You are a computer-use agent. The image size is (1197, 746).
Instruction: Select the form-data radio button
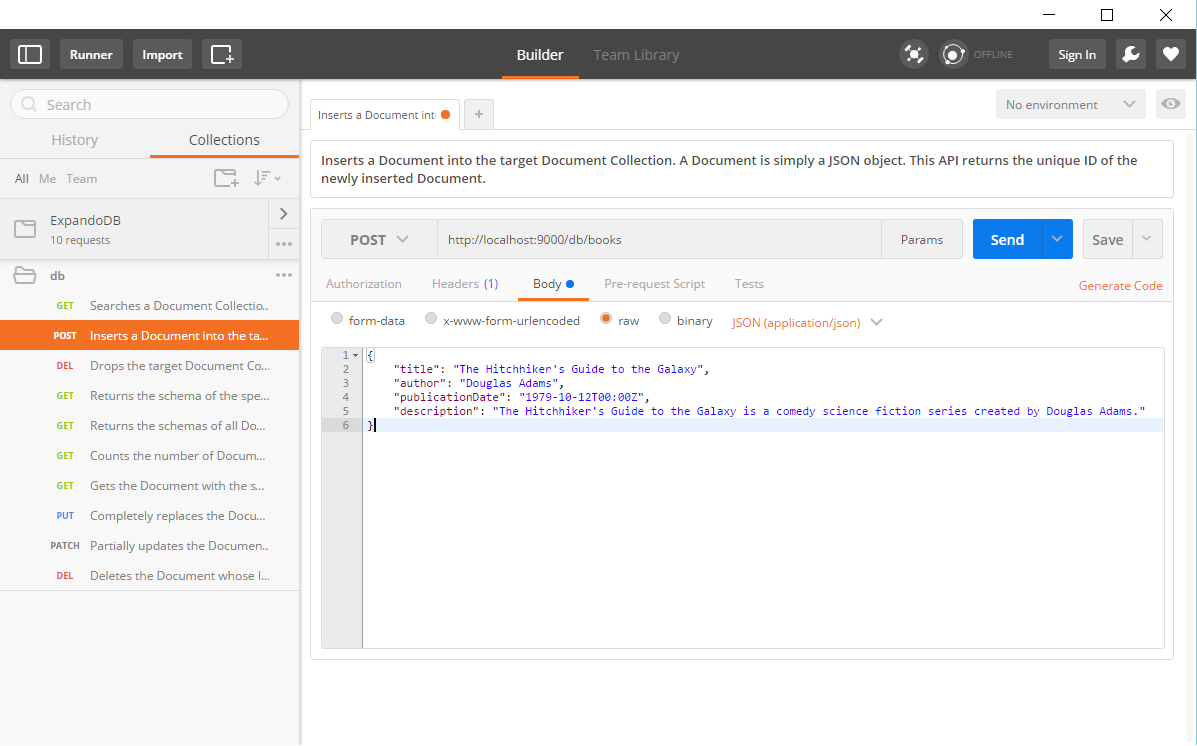point(337,319)
